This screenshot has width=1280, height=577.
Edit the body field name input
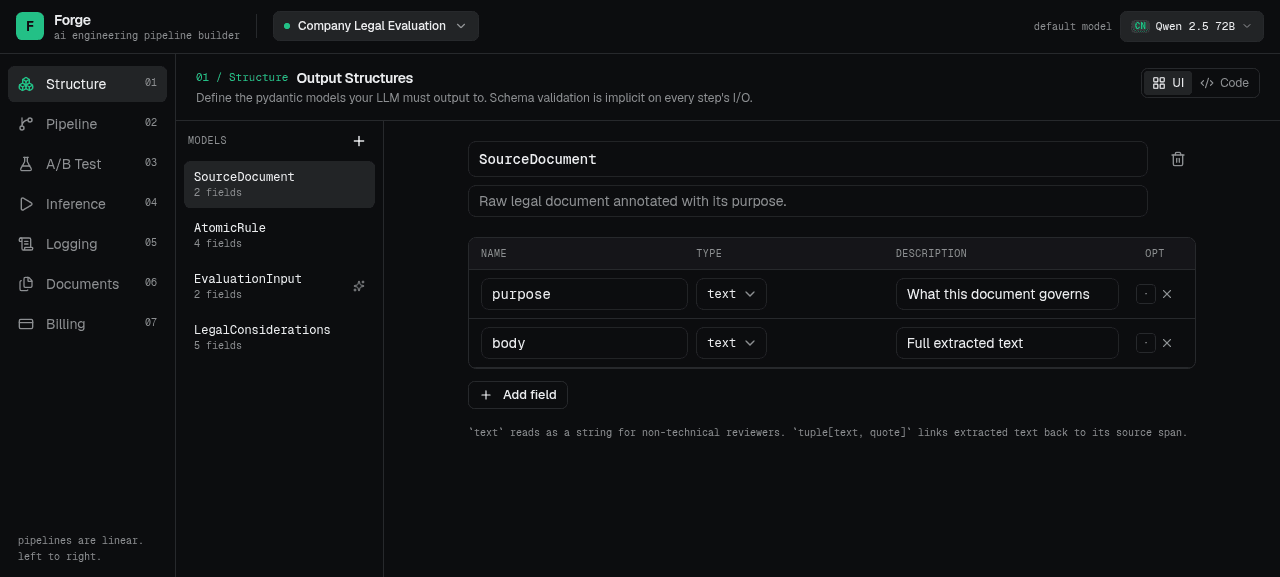point(584,343)
